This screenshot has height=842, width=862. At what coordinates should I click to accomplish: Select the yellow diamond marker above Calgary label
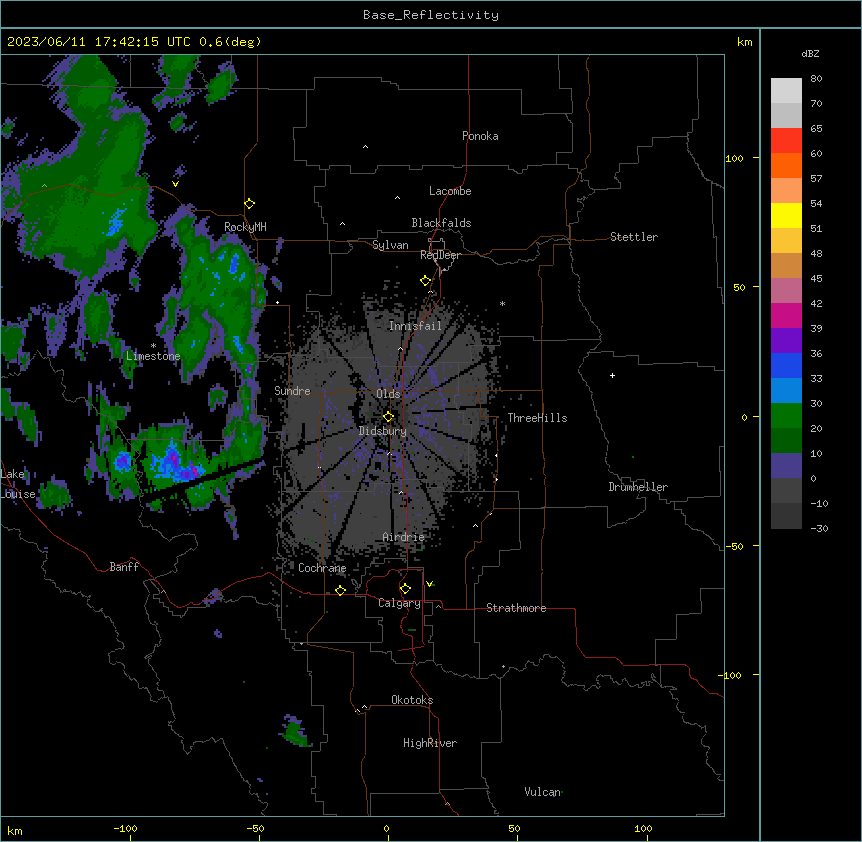click(x=405, y=589)
